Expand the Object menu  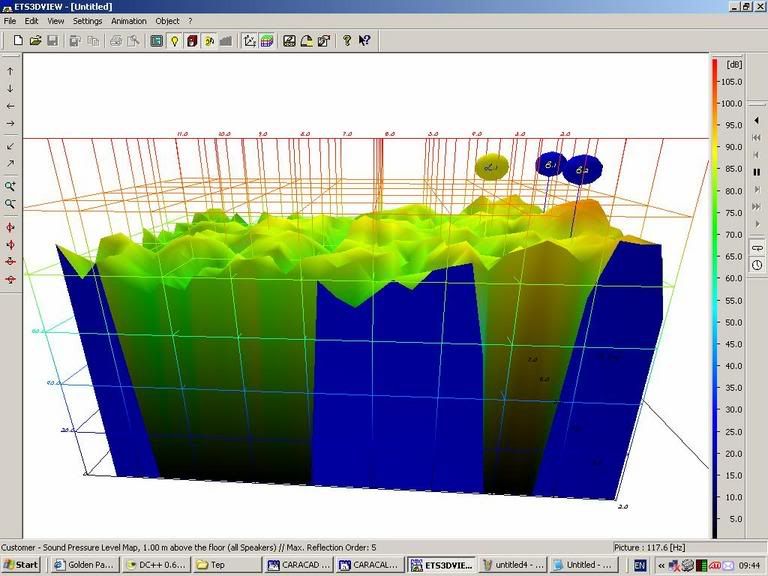click(x=167, y=21)
